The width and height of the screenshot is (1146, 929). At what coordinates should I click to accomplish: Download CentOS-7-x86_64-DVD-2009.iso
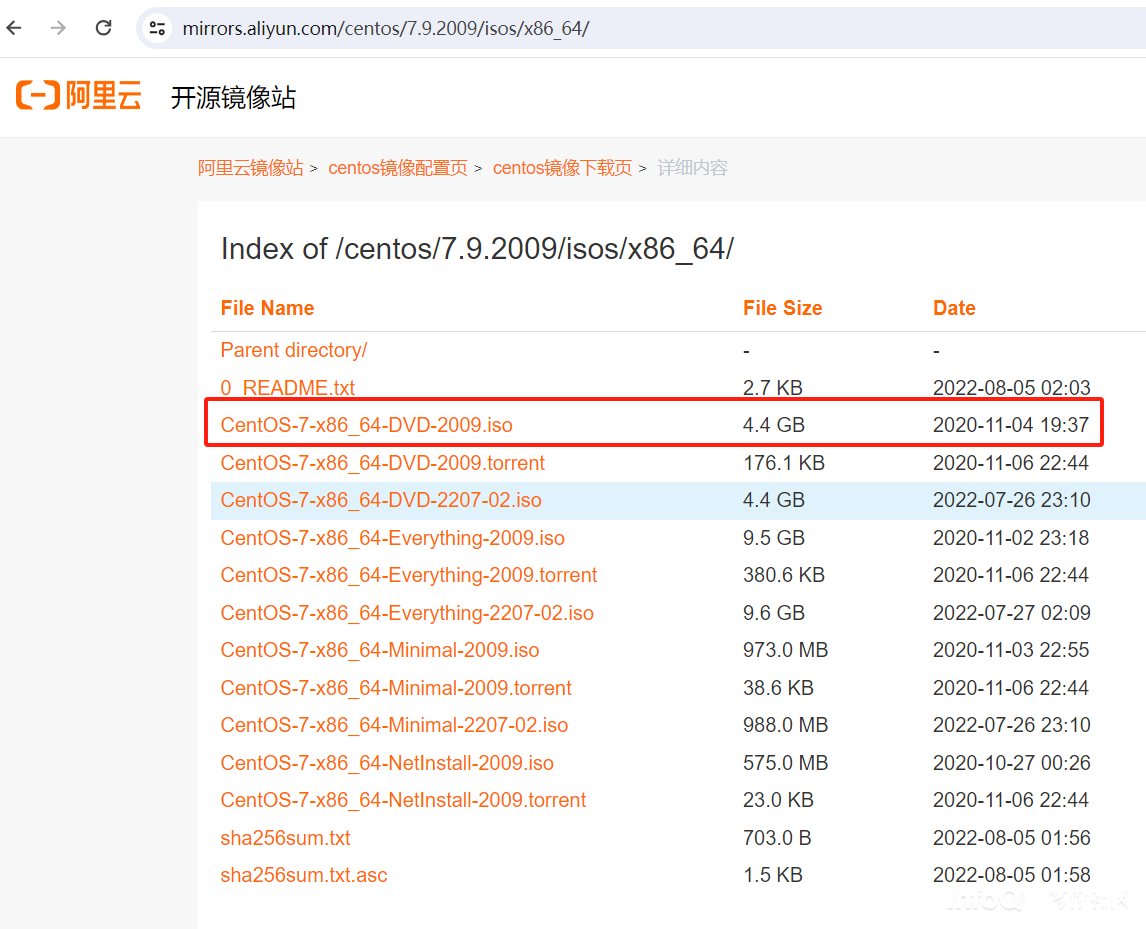pos(366,425)
